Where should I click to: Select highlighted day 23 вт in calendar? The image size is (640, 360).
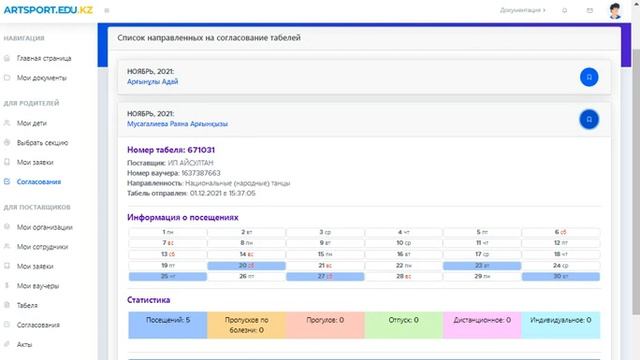482,266
